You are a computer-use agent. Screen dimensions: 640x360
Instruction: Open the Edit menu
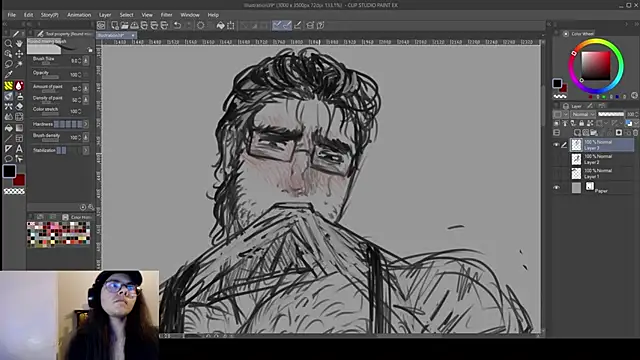[28, 15]
